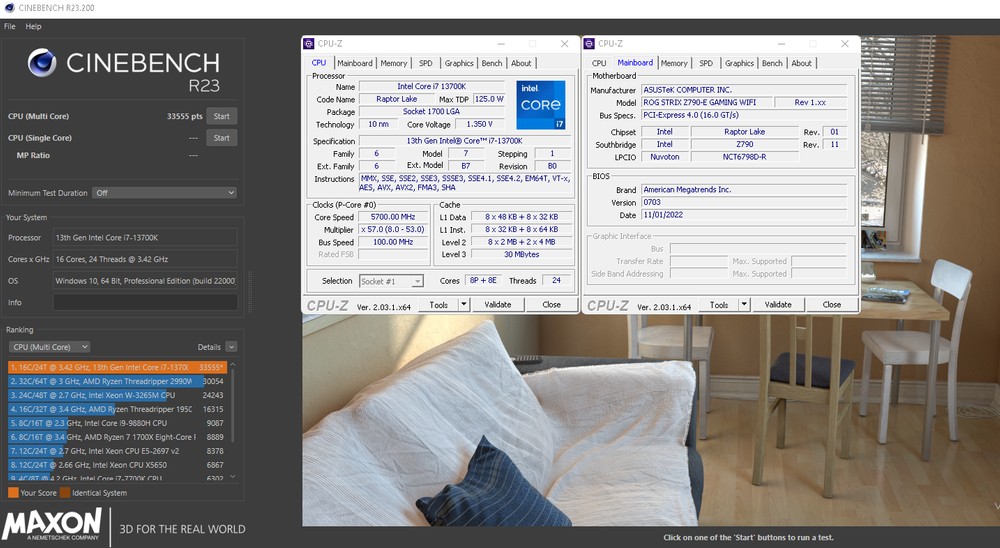The image size is (1000, 548).
Task: Switch to Bench tab in left CPU-Z
Action: tap(492, 63)
